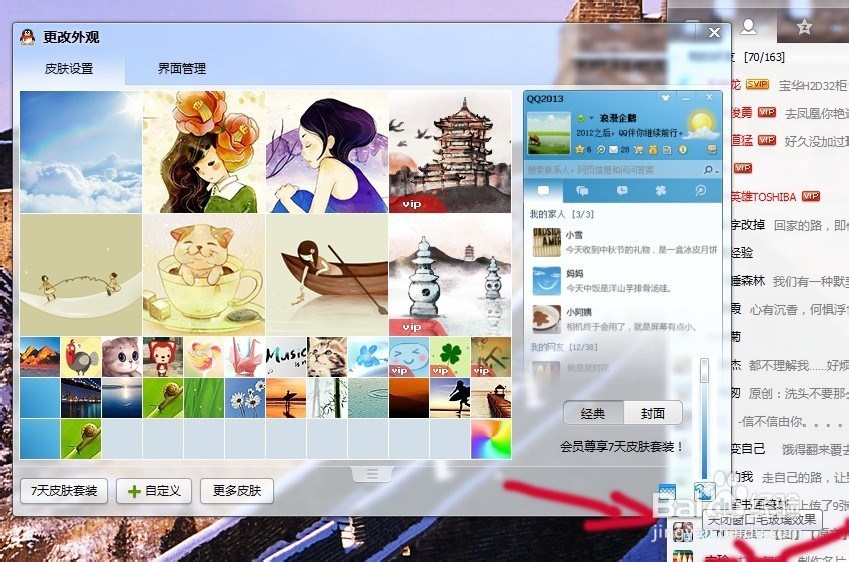849x562 pixels.
Task: Open 更多皮肤 for more skins
Action: coord(237,491)
